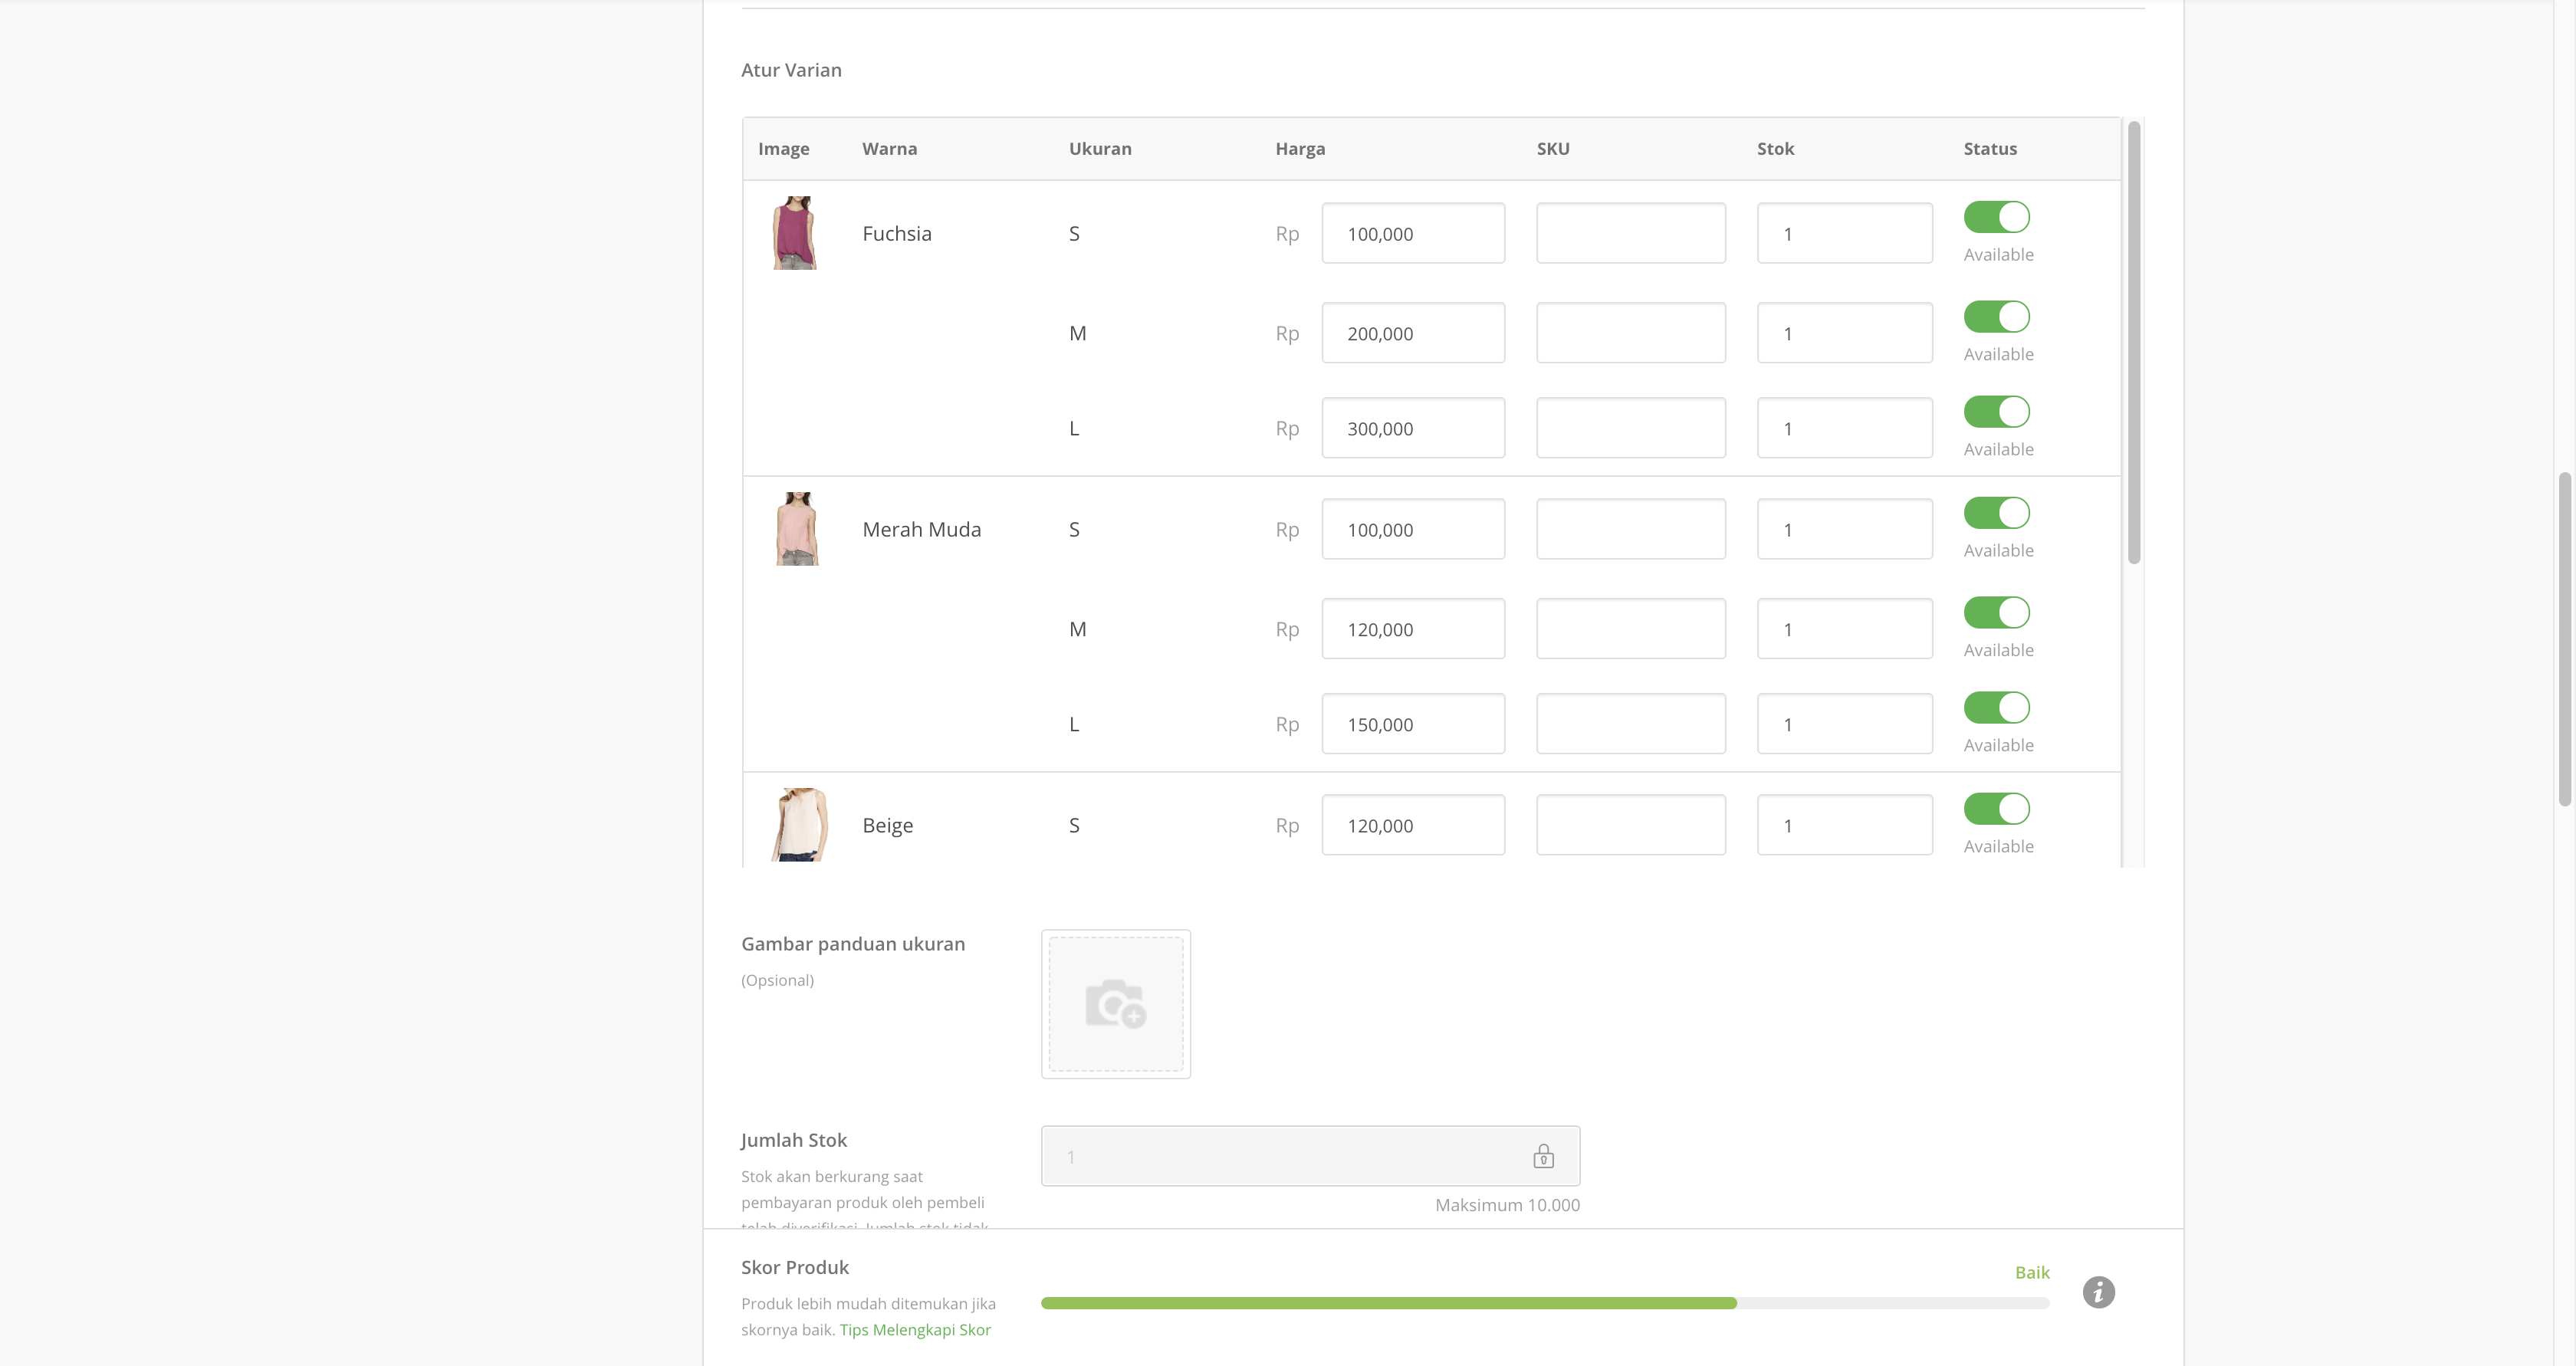Select the Fuchsia color name

[897, 233]
